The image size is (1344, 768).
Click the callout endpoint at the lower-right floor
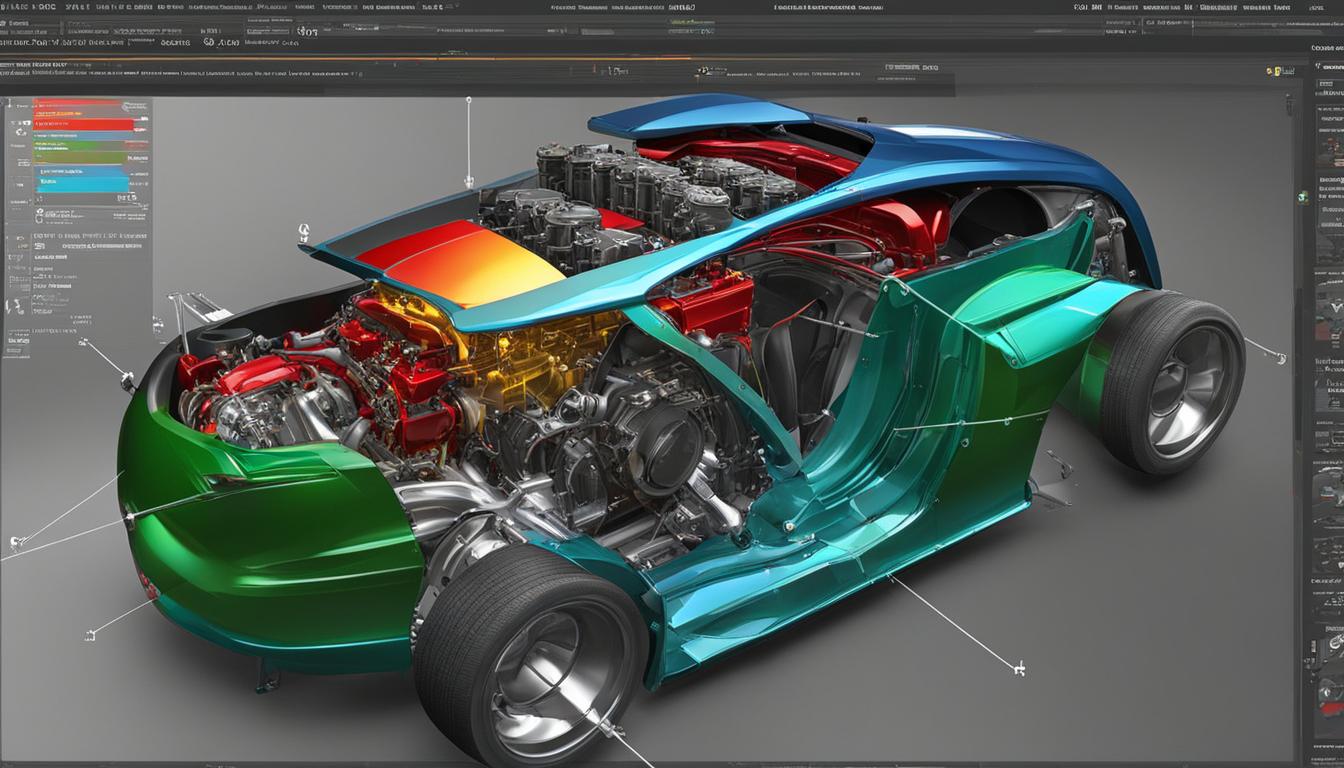(x=1019, y=667)
